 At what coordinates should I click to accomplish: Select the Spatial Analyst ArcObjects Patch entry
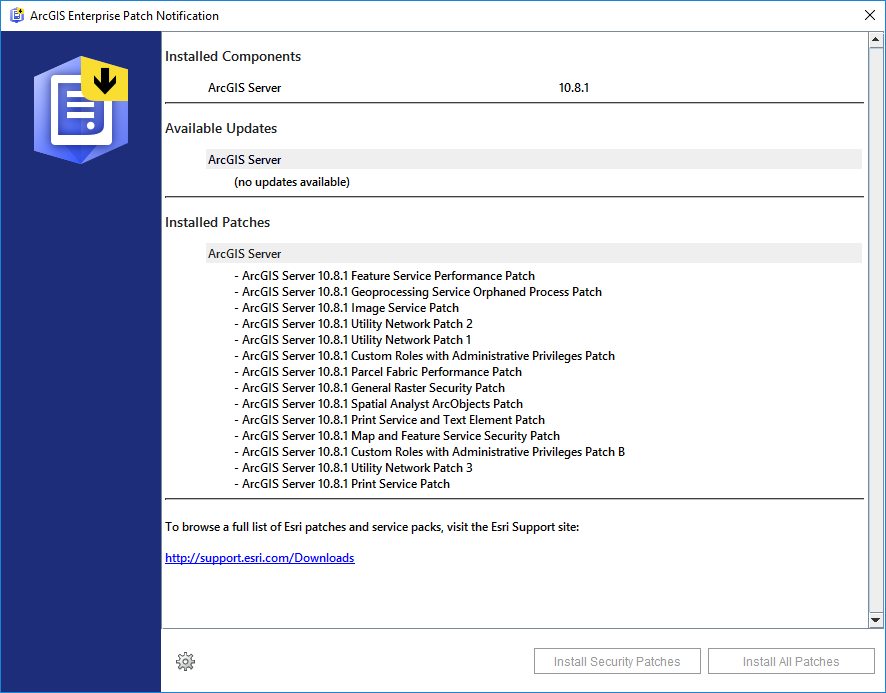[379, 404]
